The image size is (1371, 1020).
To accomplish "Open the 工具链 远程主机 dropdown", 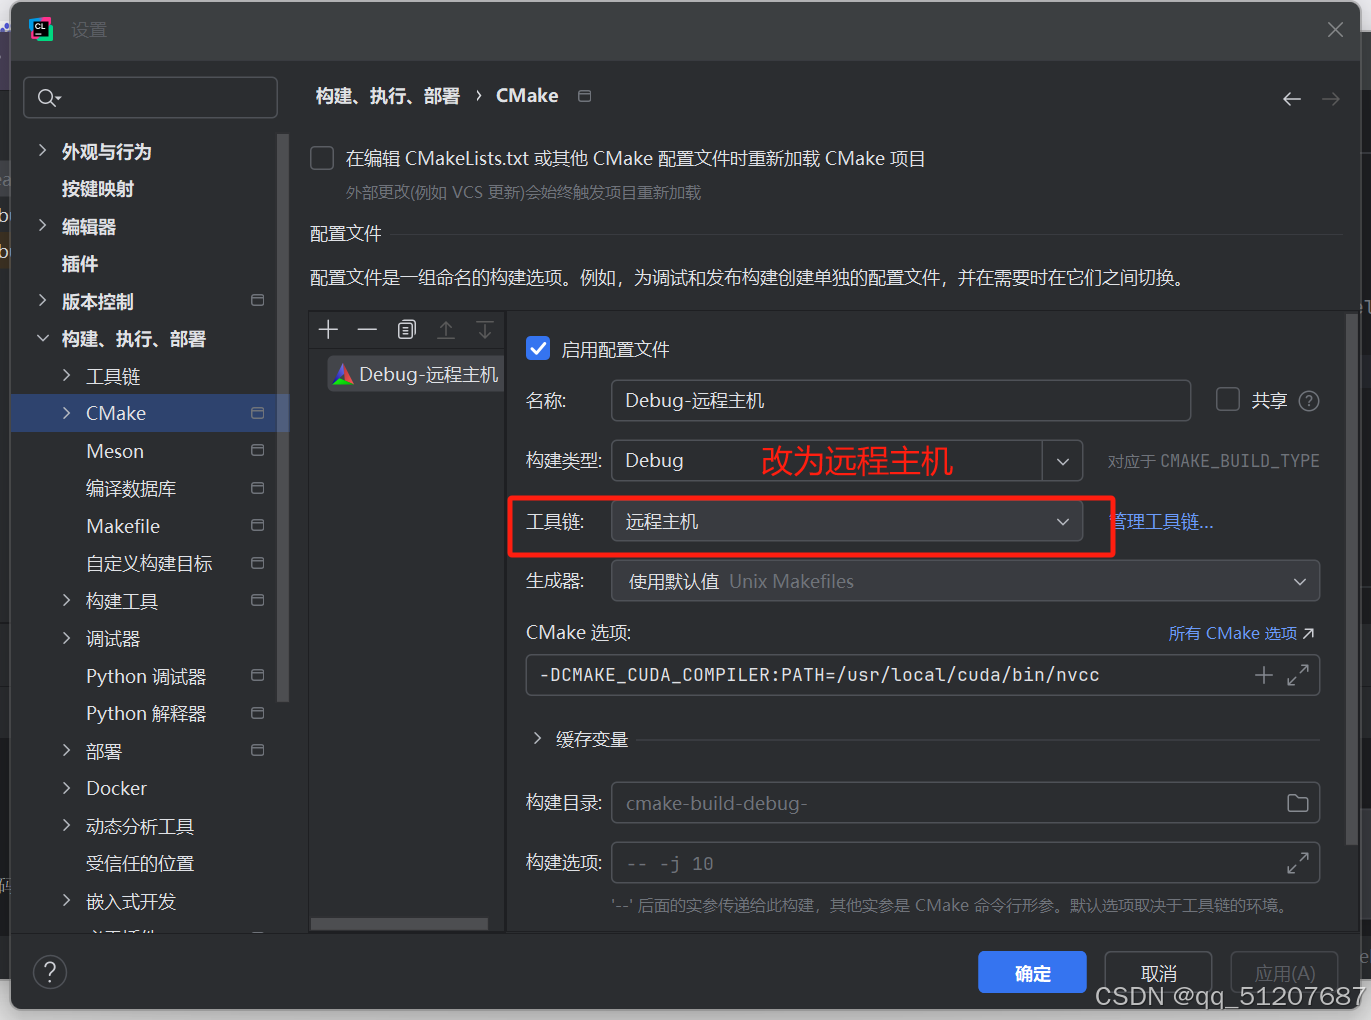I will pyautogui.click(x=847, y=521).
